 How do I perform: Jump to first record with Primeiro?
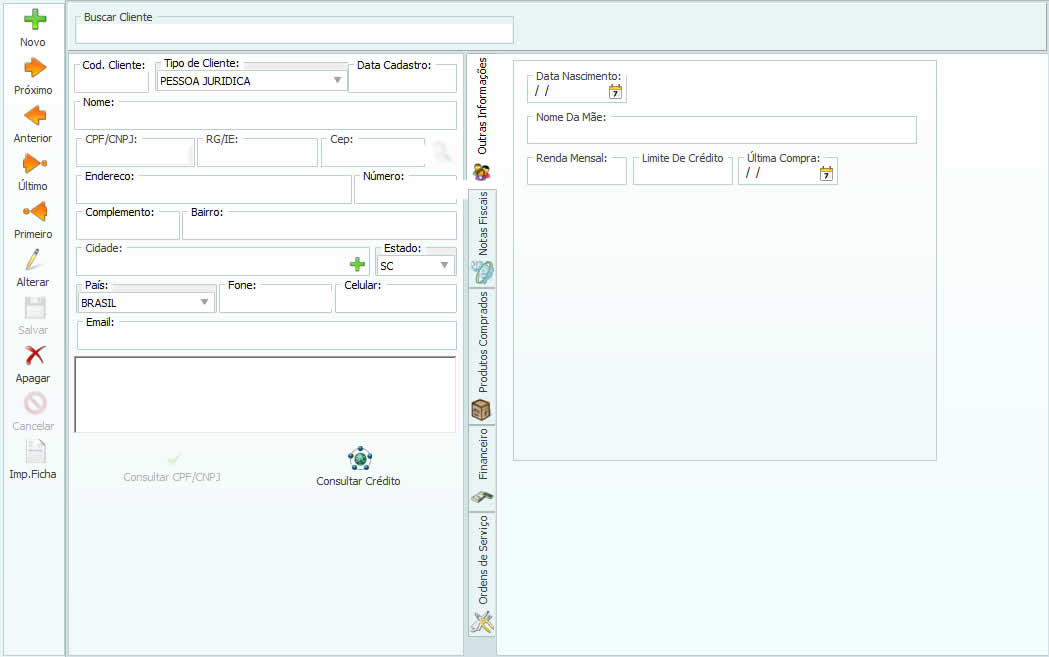(x=34, y=212)
